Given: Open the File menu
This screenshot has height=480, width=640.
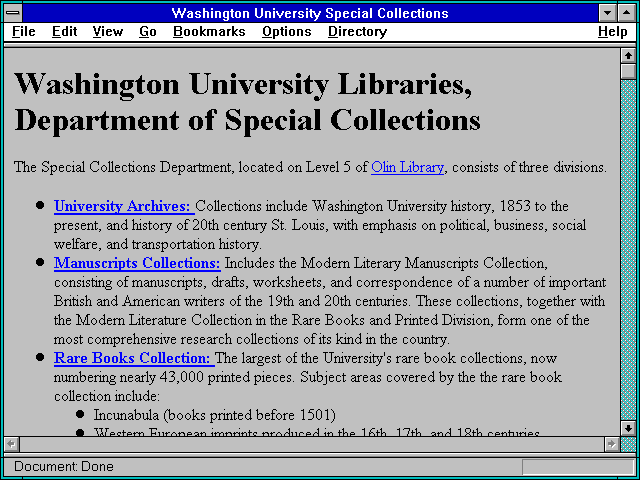Looking at the screenshot, I should (x=24, y=32).
